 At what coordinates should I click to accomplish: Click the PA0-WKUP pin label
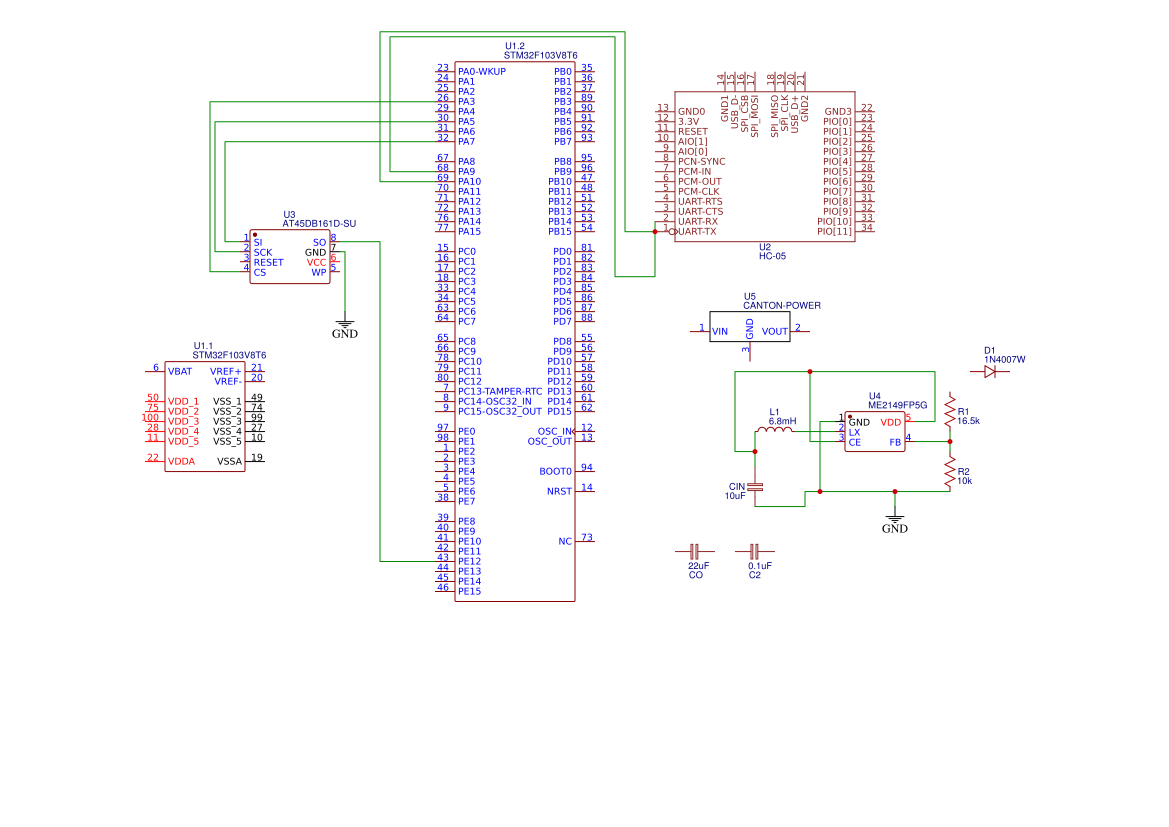481,71
